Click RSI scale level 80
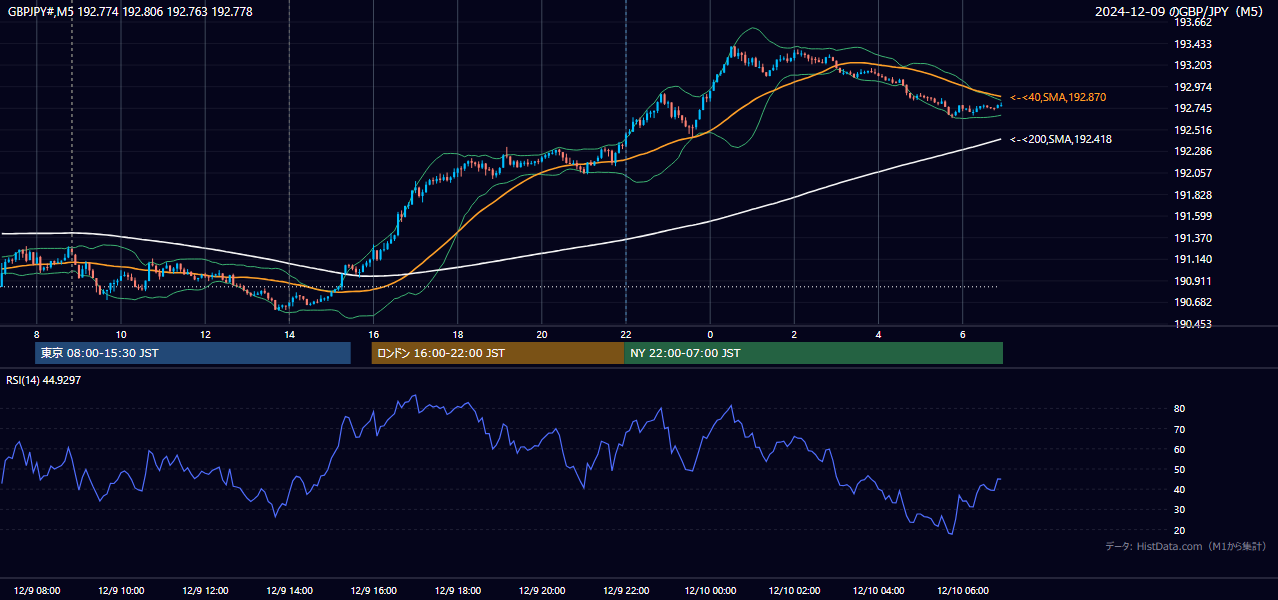 pos(1179,409)
